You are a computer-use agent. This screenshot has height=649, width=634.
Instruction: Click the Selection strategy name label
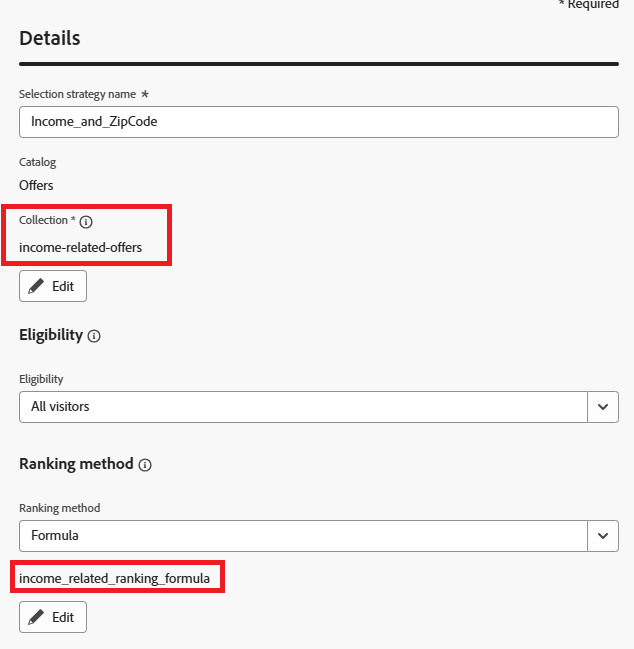click(x=78, y=94)
